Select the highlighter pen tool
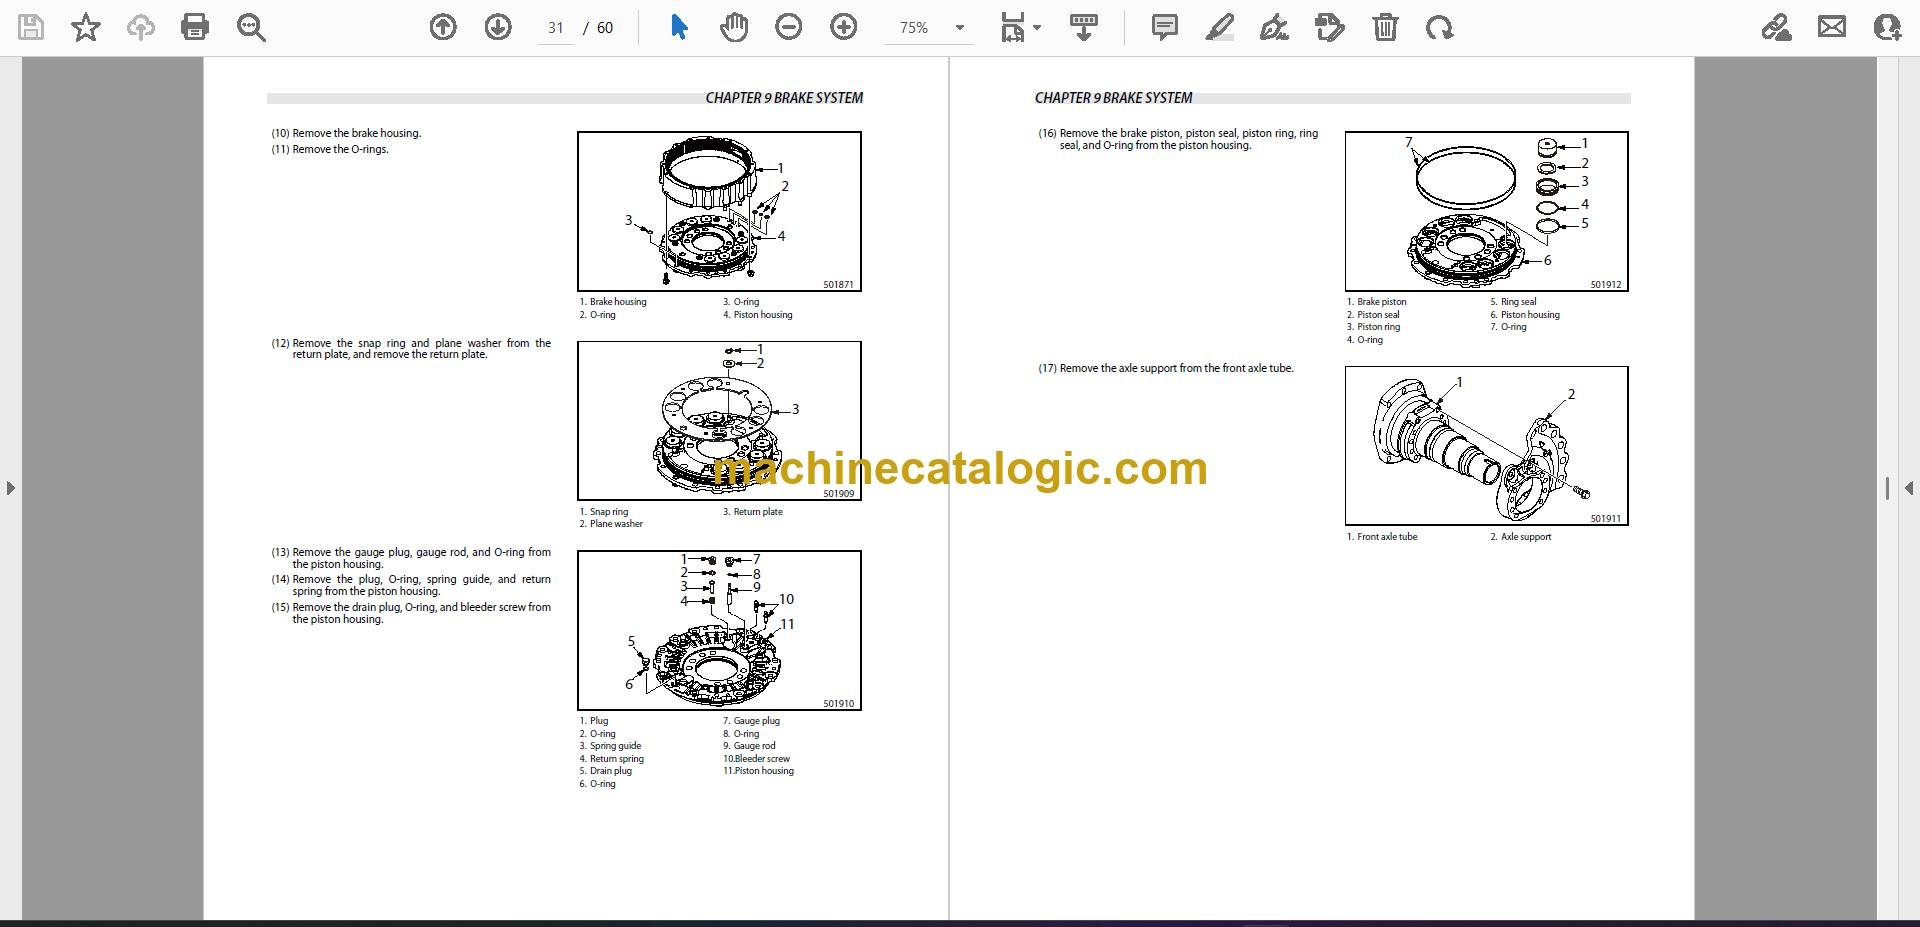Image resolution: width=1920 pixels, height=927 pixels. point(1220,28)
